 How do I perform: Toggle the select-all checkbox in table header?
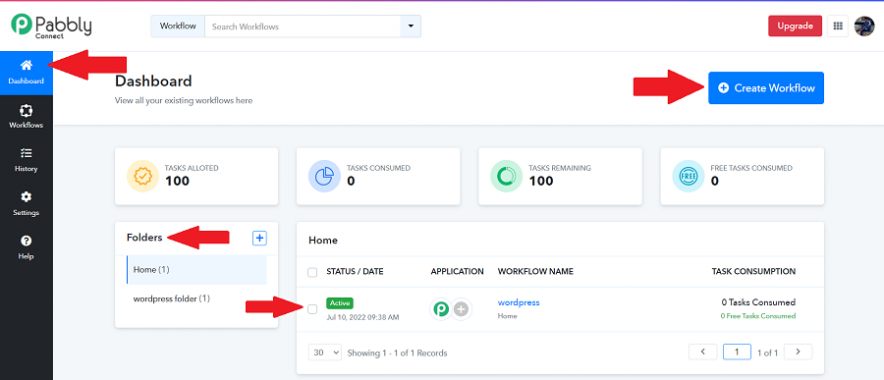pos(312,272)
